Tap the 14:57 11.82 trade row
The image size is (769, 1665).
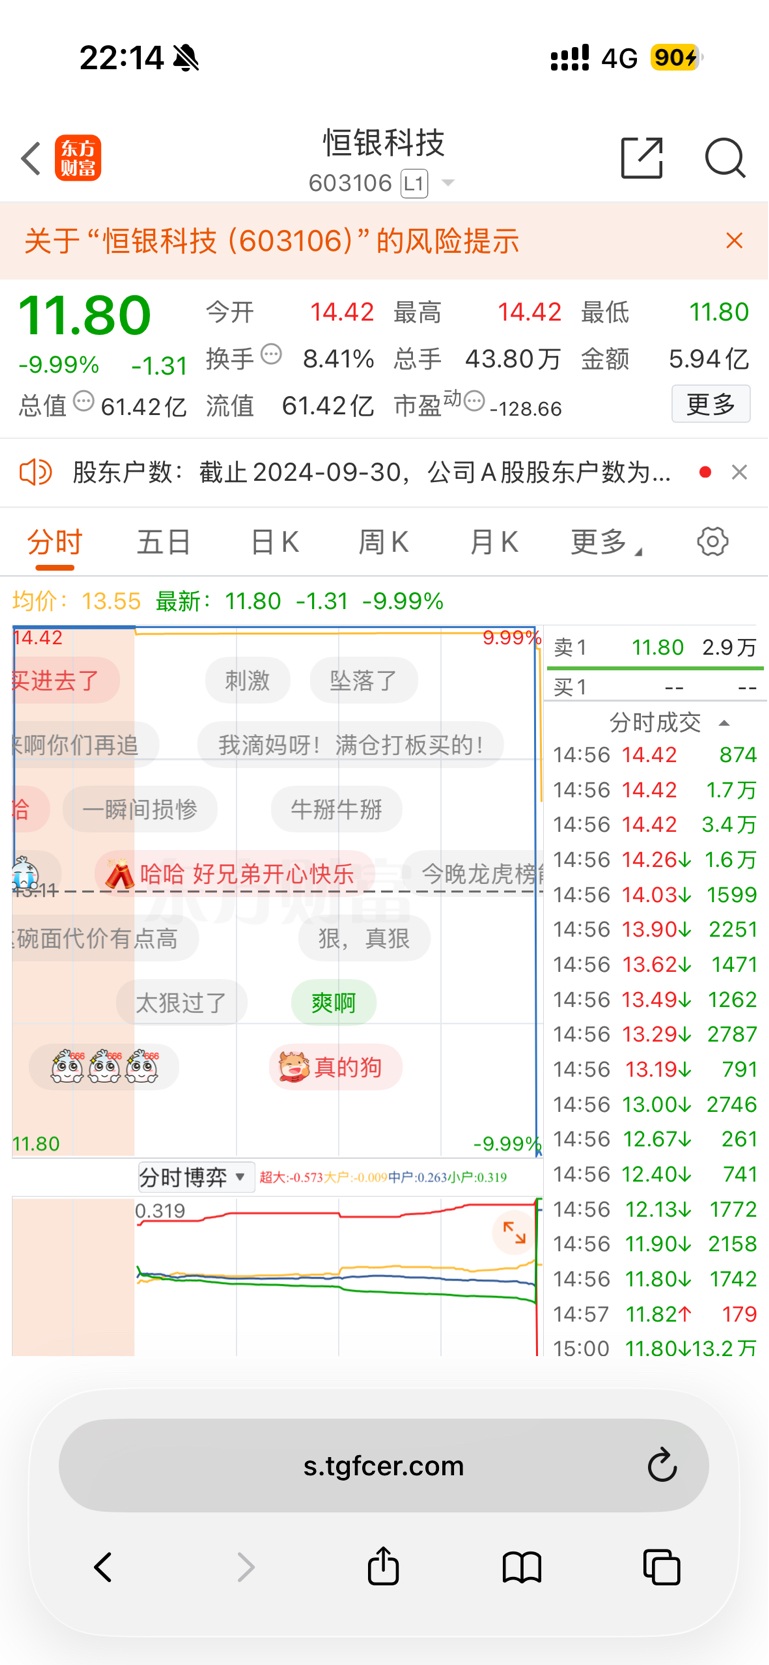655,1314
